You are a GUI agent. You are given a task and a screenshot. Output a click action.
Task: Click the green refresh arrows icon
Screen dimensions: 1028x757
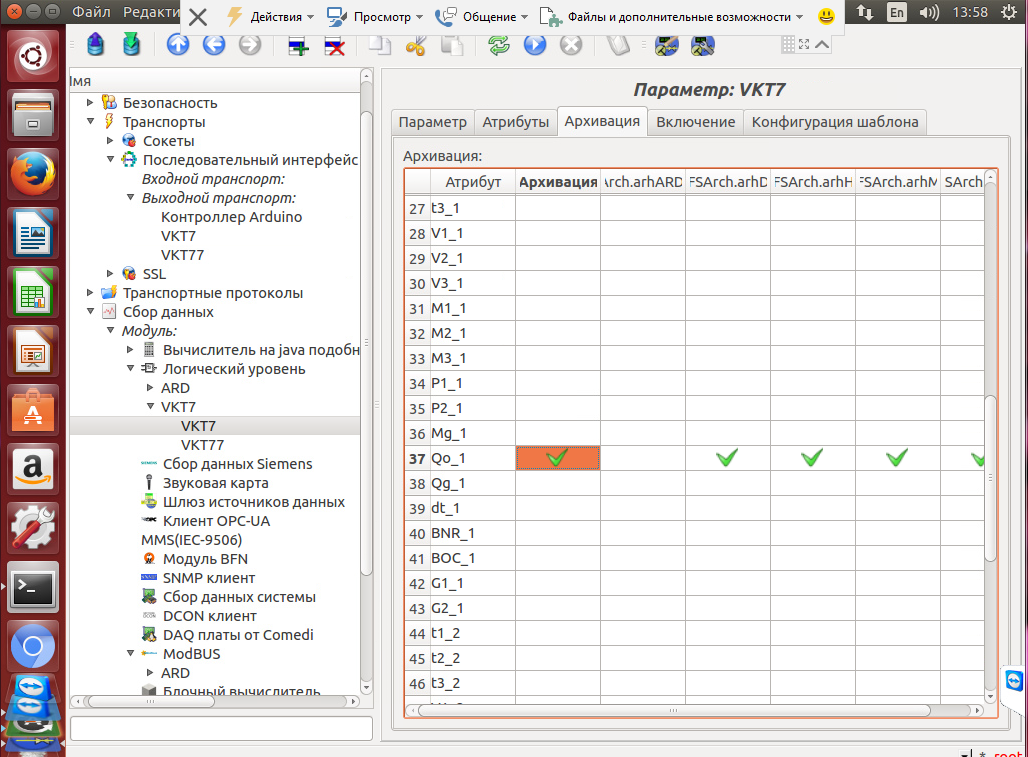click(x=498, y=45)
